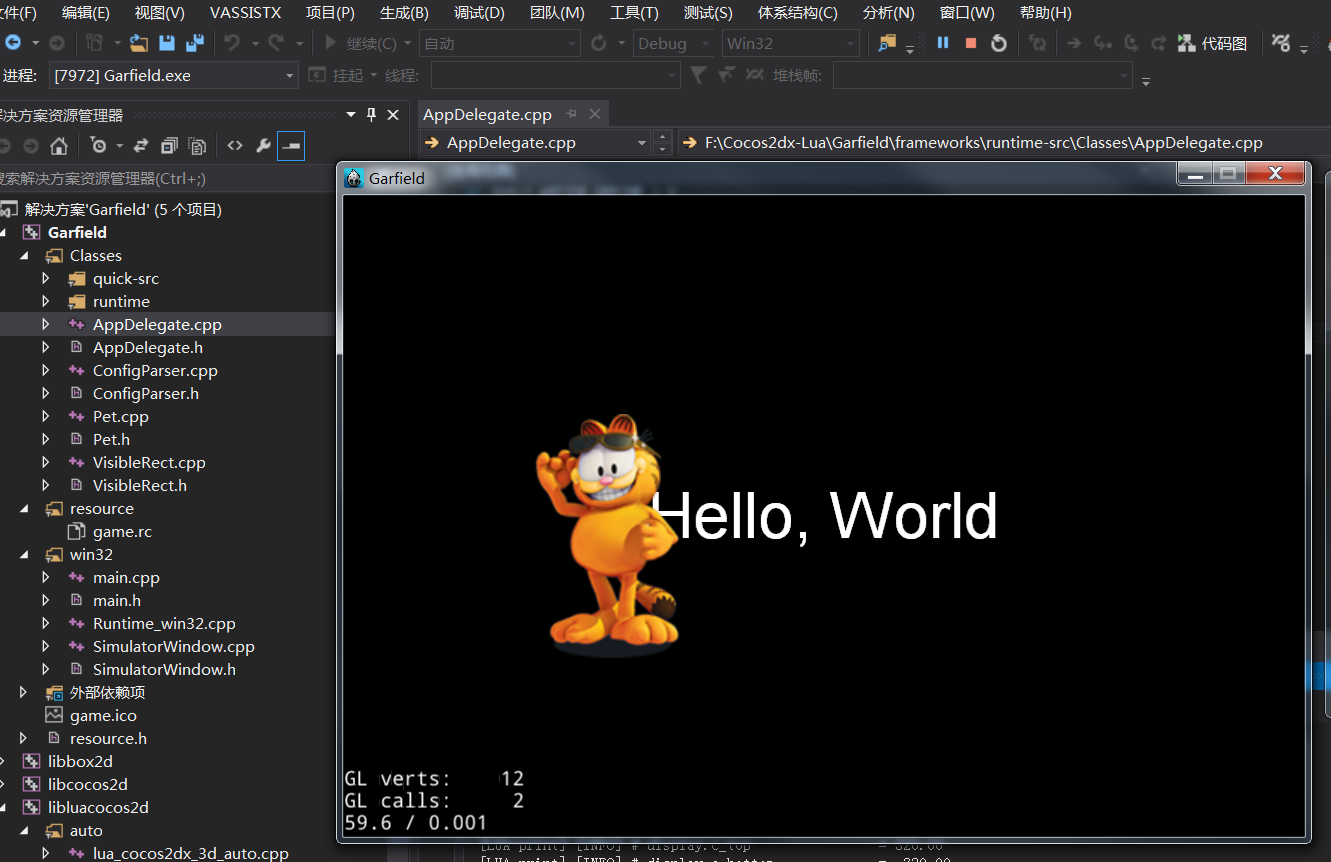Click the Undo arrow icon
Screen dimensions: 1331x862
point(232,43)
